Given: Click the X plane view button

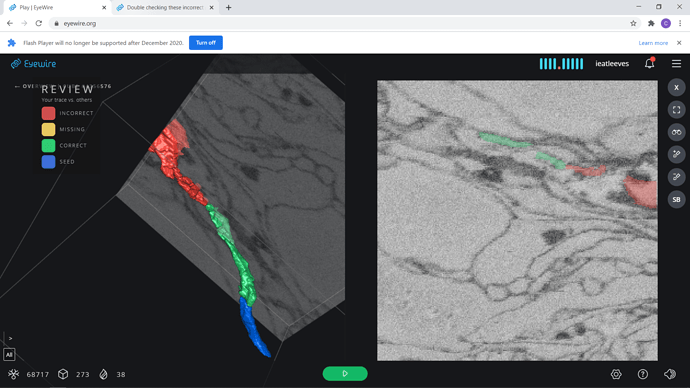Looking at the screenshot, I should tap(676, 88).
